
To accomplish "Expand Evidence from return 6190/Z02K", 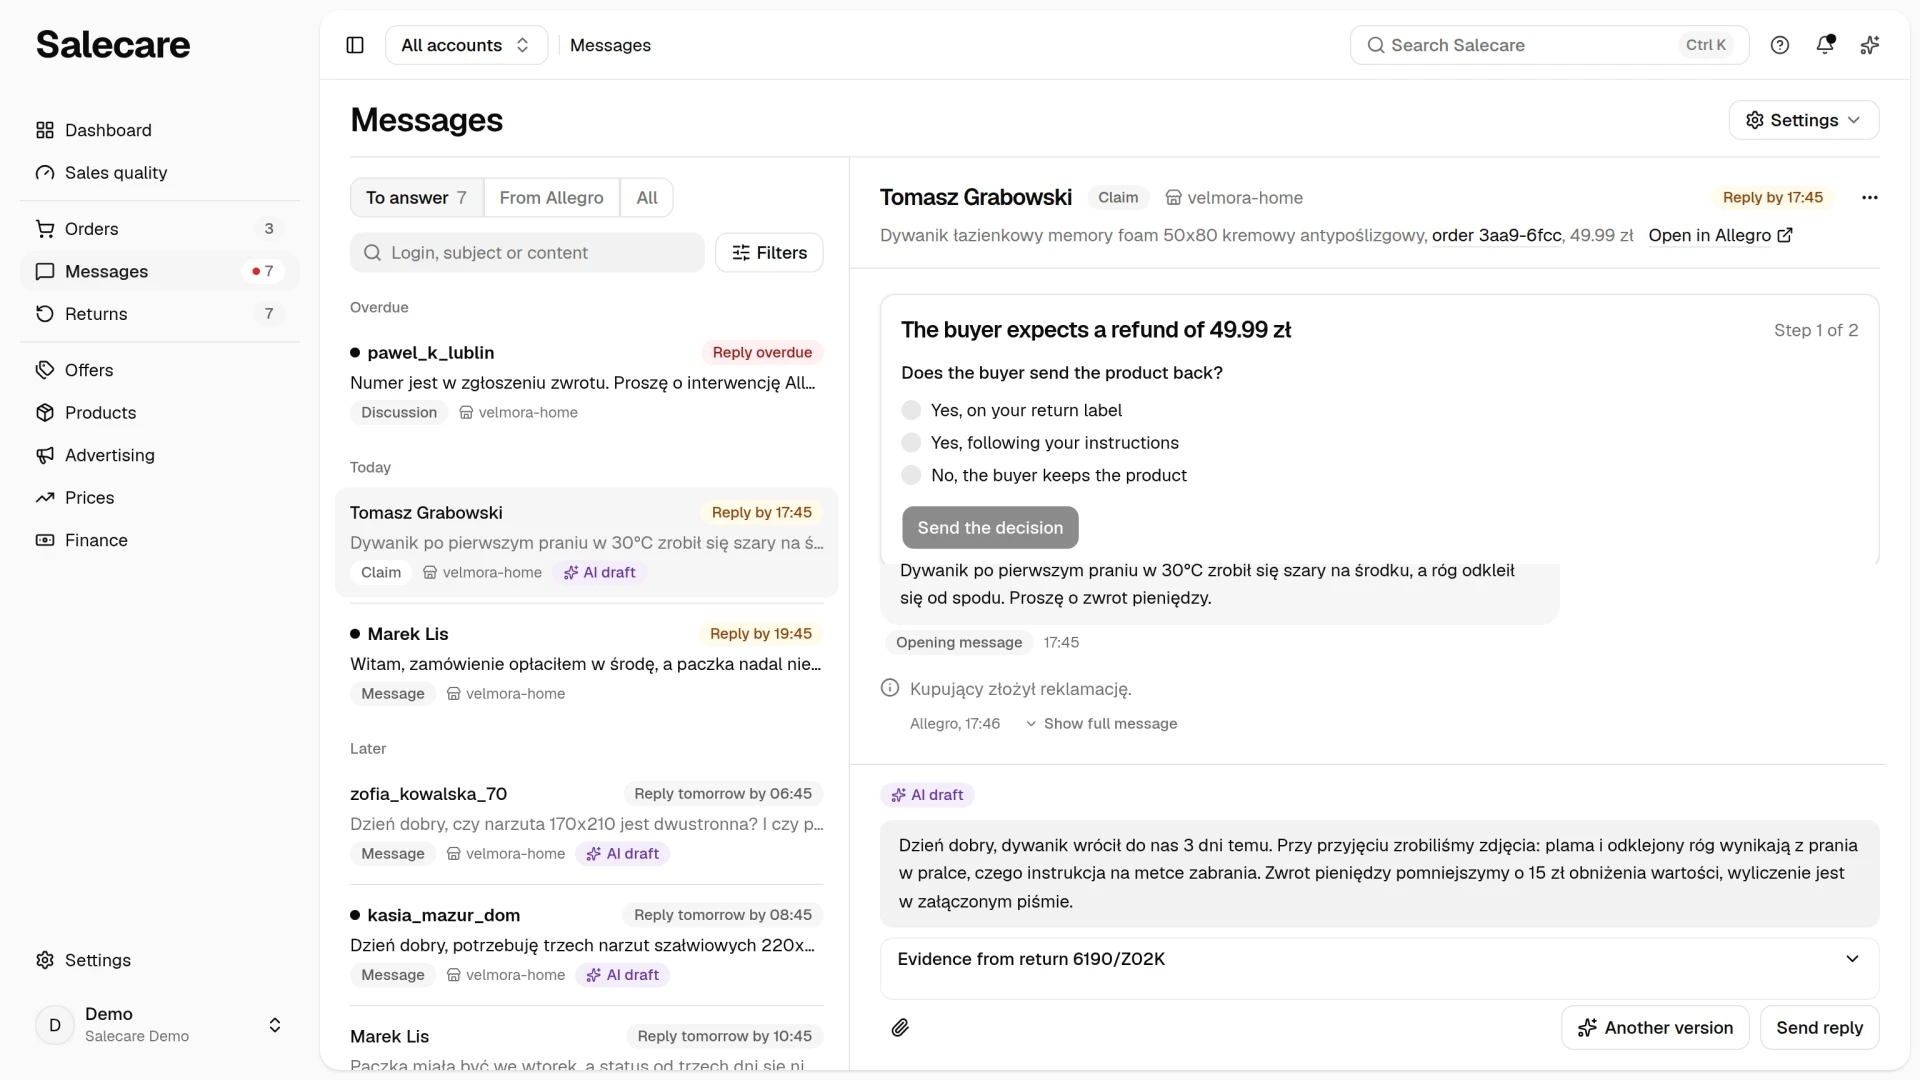I will [x=1379, y=959].
